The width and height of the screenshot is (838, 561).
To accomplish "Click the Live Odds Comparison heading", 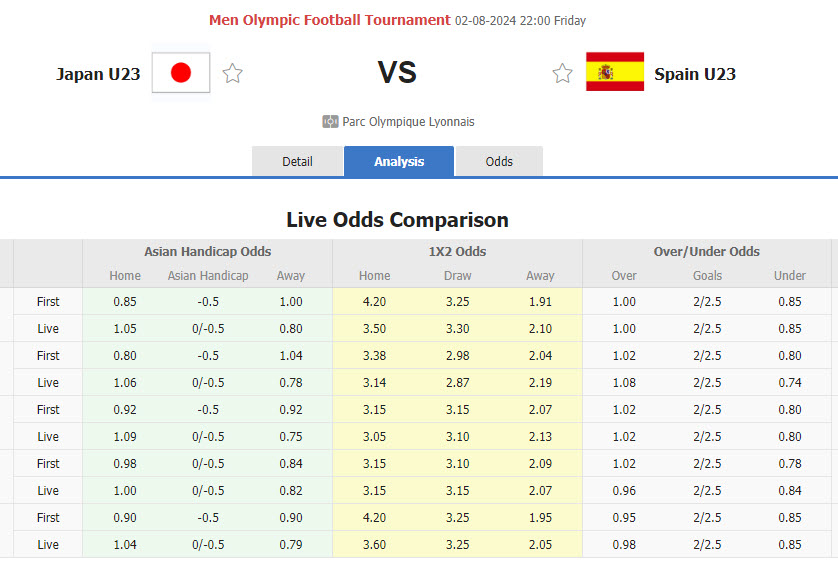I will [397, 220].
